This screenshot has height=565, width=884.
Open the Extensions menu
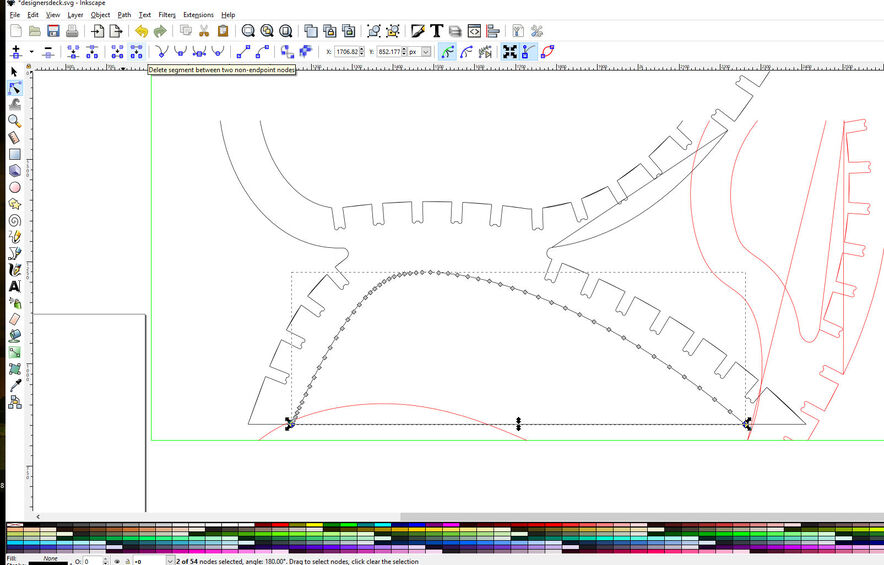pos(198,15)
